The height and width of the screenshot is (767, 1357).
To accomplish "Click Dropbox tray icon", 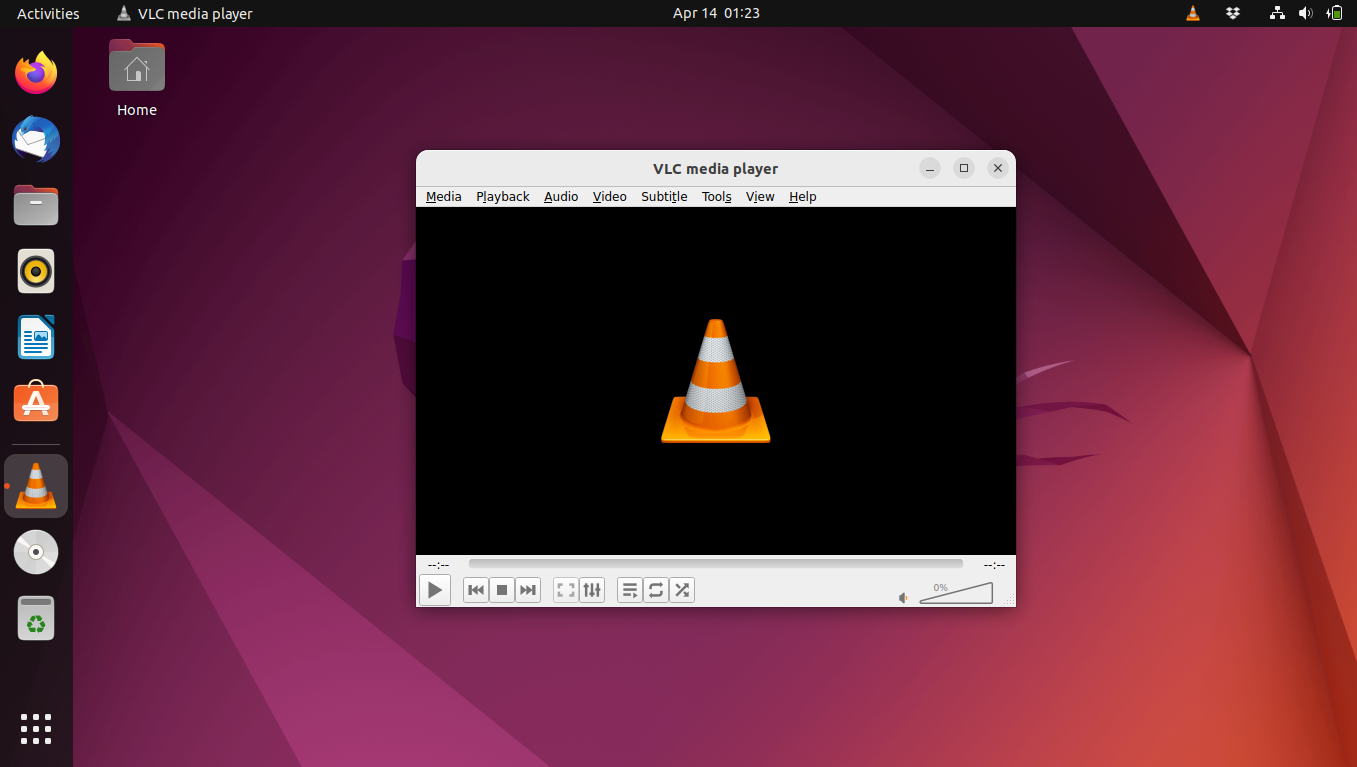I will (1233, 14).
